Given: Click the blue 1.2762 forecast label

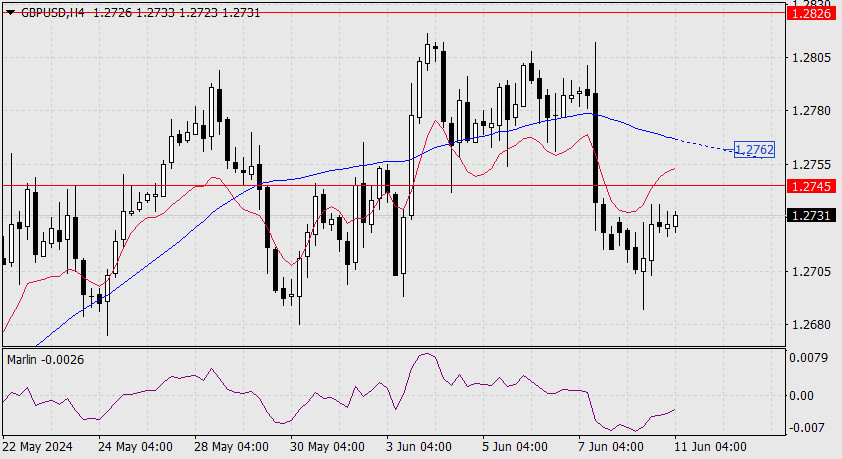Looking at the screenshot, I should click(754, 150).
